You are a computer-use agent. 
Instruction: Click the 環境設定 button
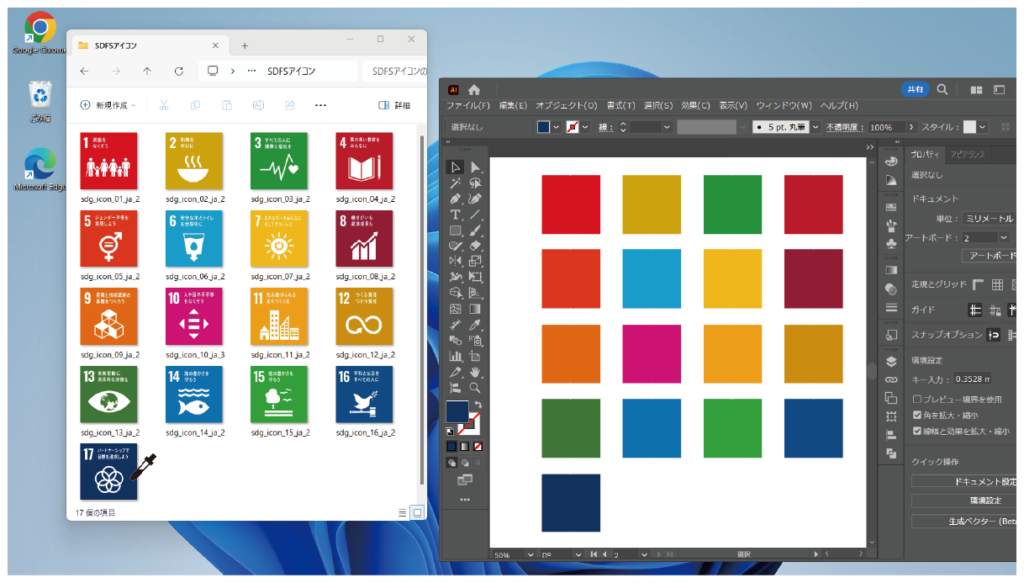click(964, 501)
